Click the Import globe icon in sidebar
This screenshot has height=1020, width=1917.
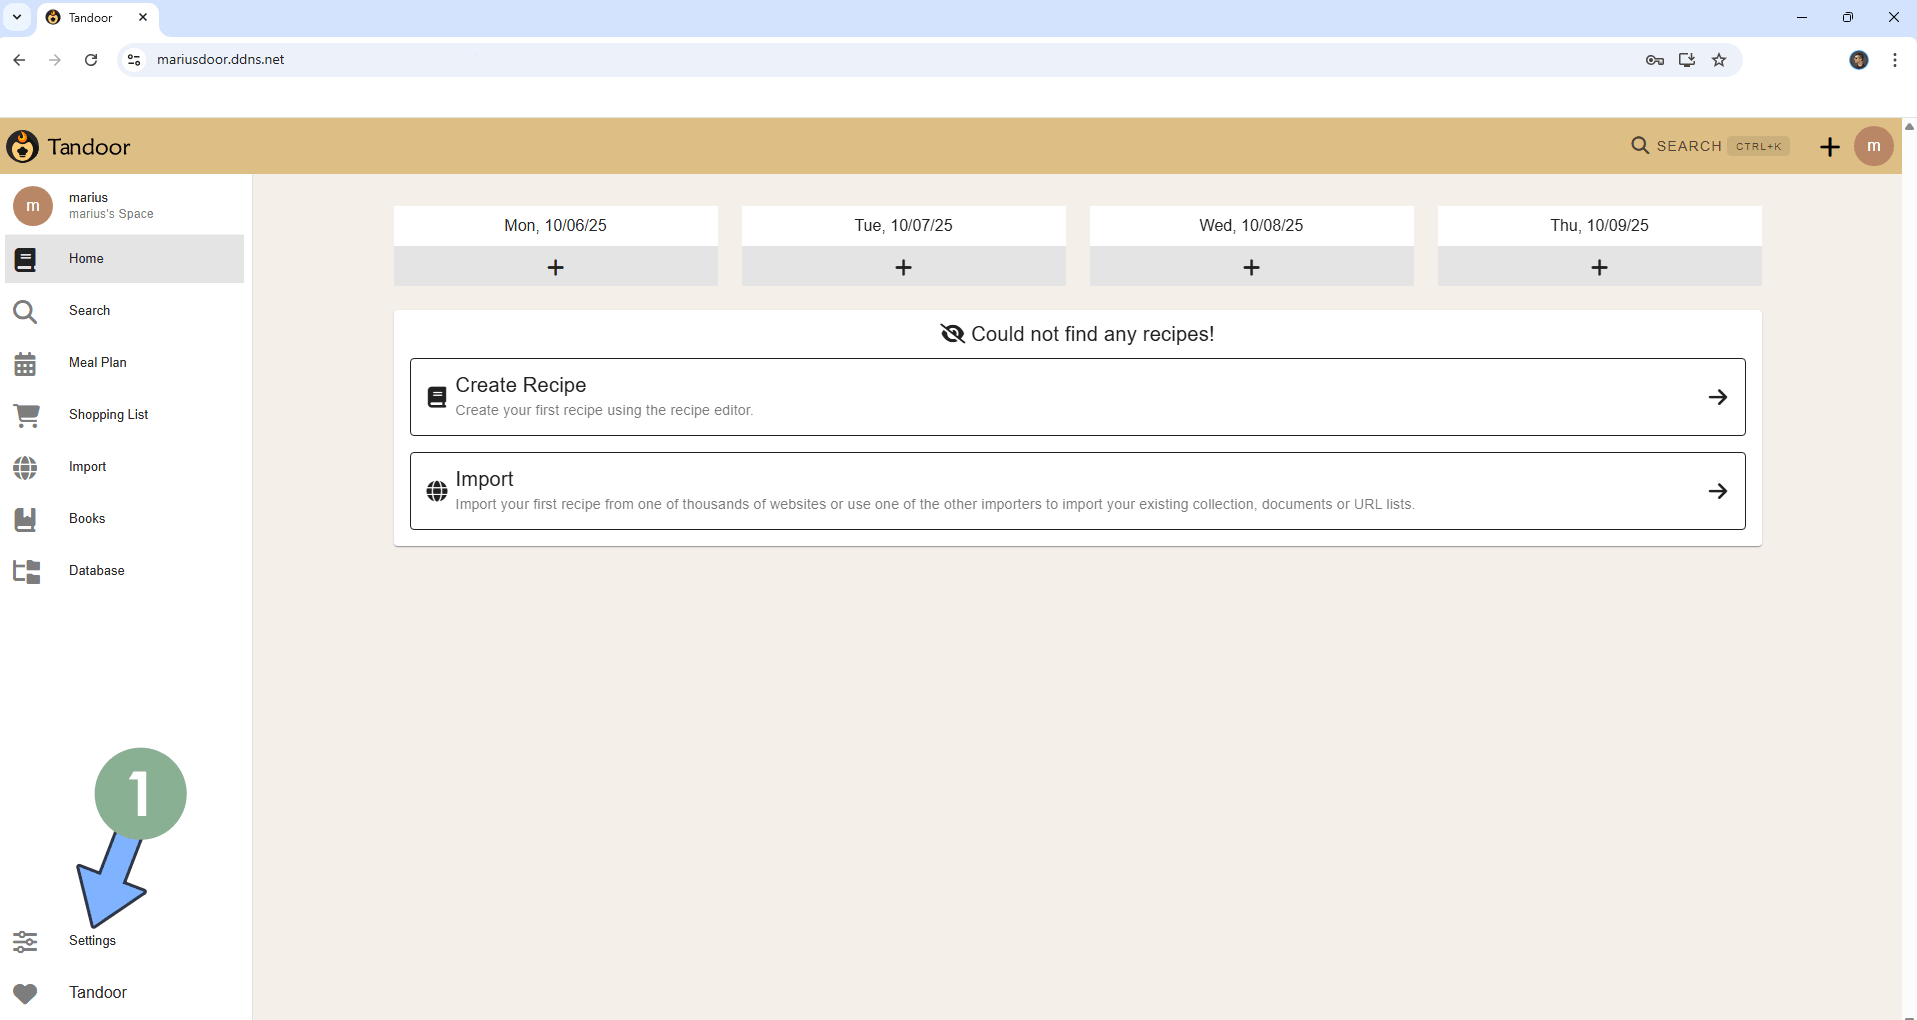coord(26,467)
